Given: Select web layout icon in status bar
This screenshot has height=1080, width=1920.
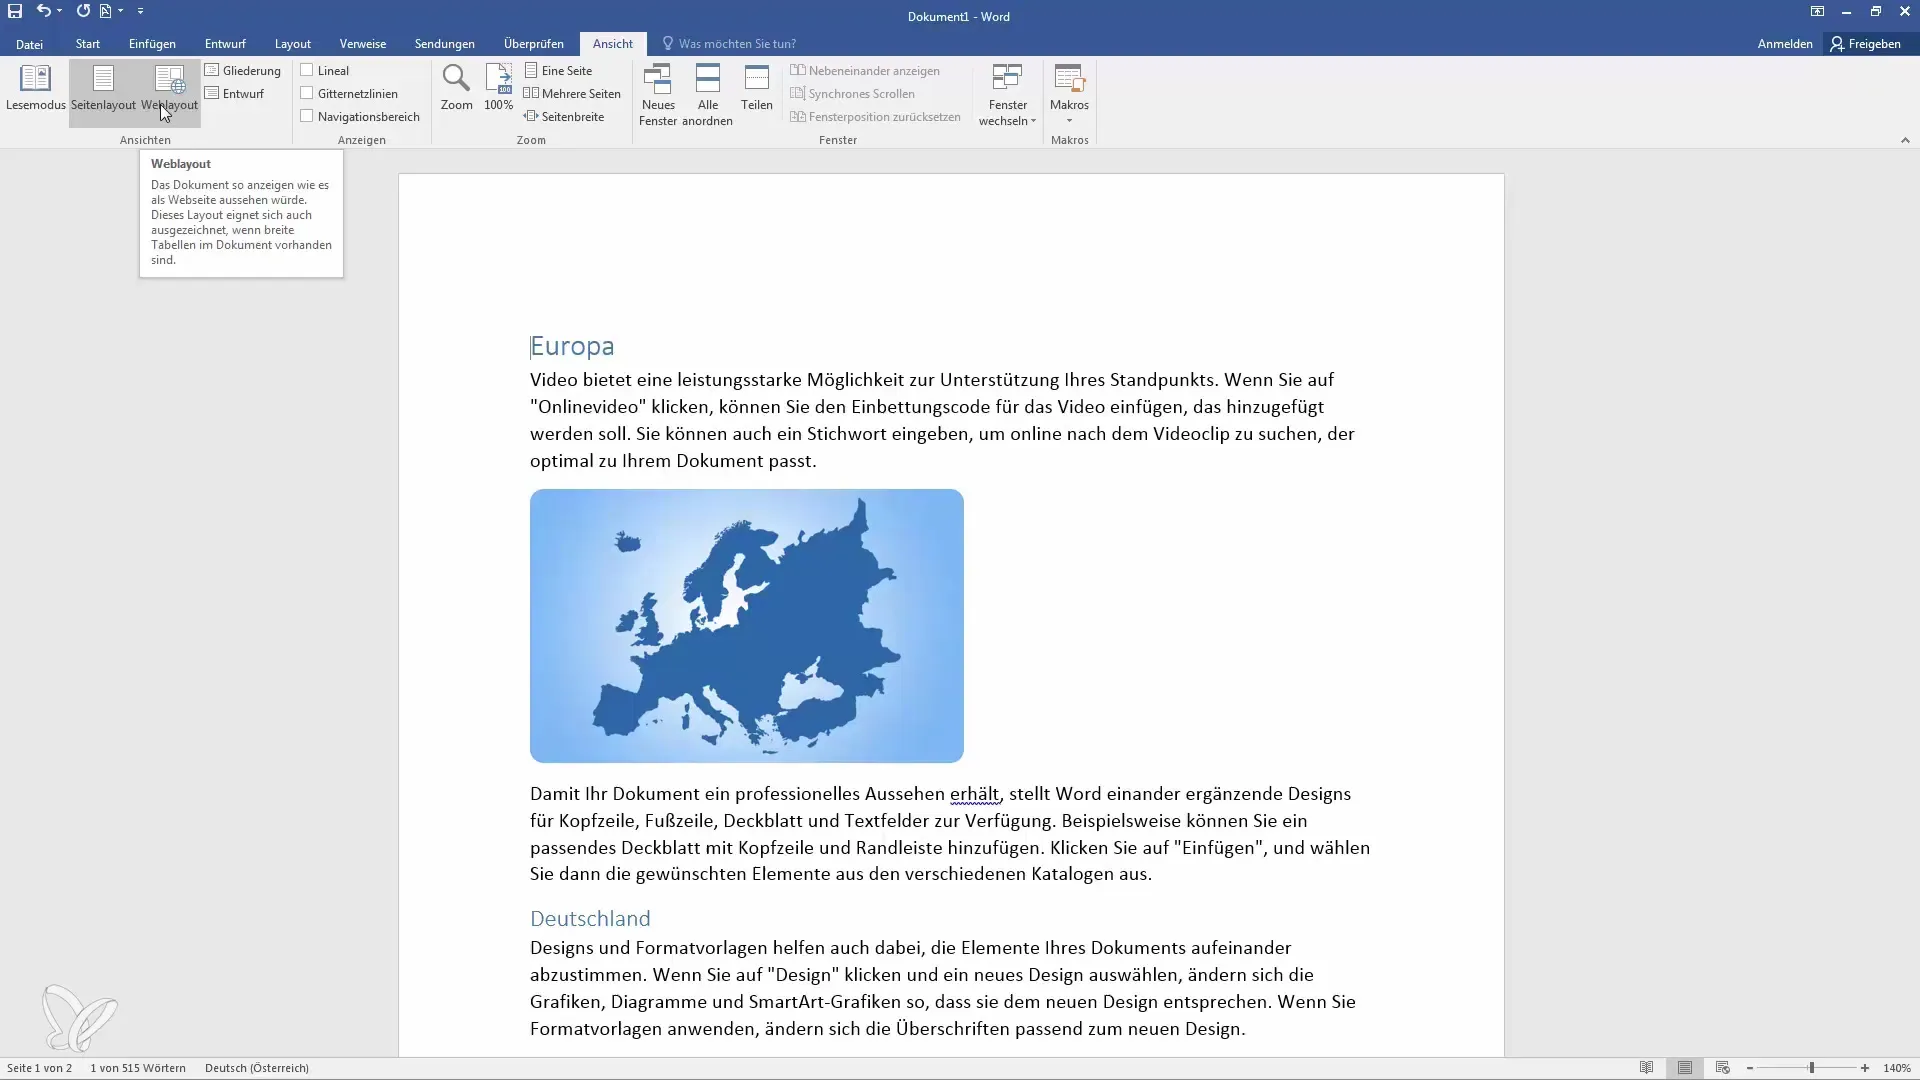Looking at the screenshot, I should (x=1723, y=1068).
